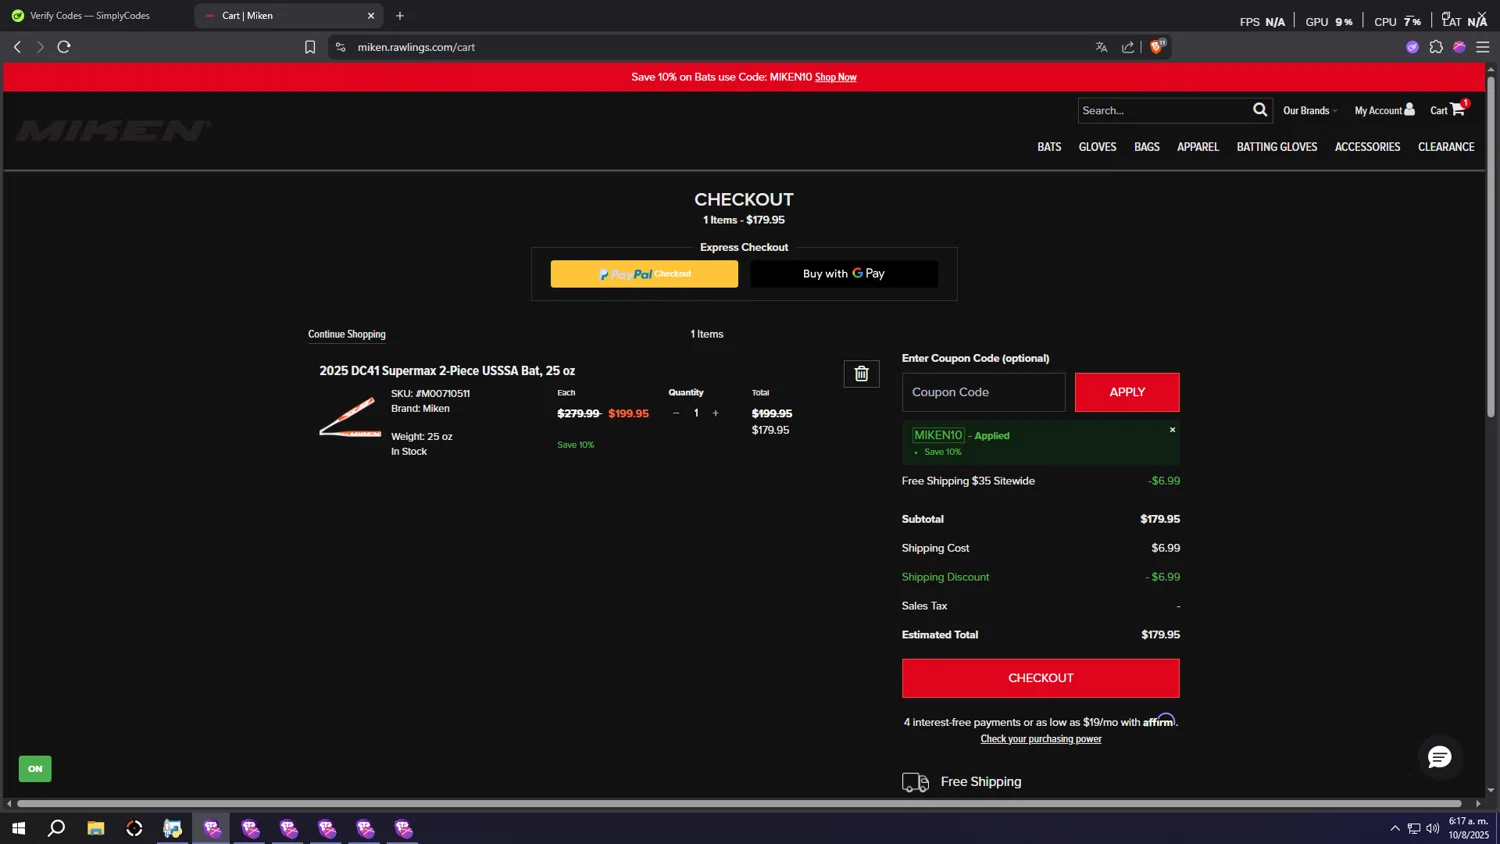The width and height of the screenshot is (1500, 844).
Task: Open the search magnifier icon
Action: click(1260, 110)
